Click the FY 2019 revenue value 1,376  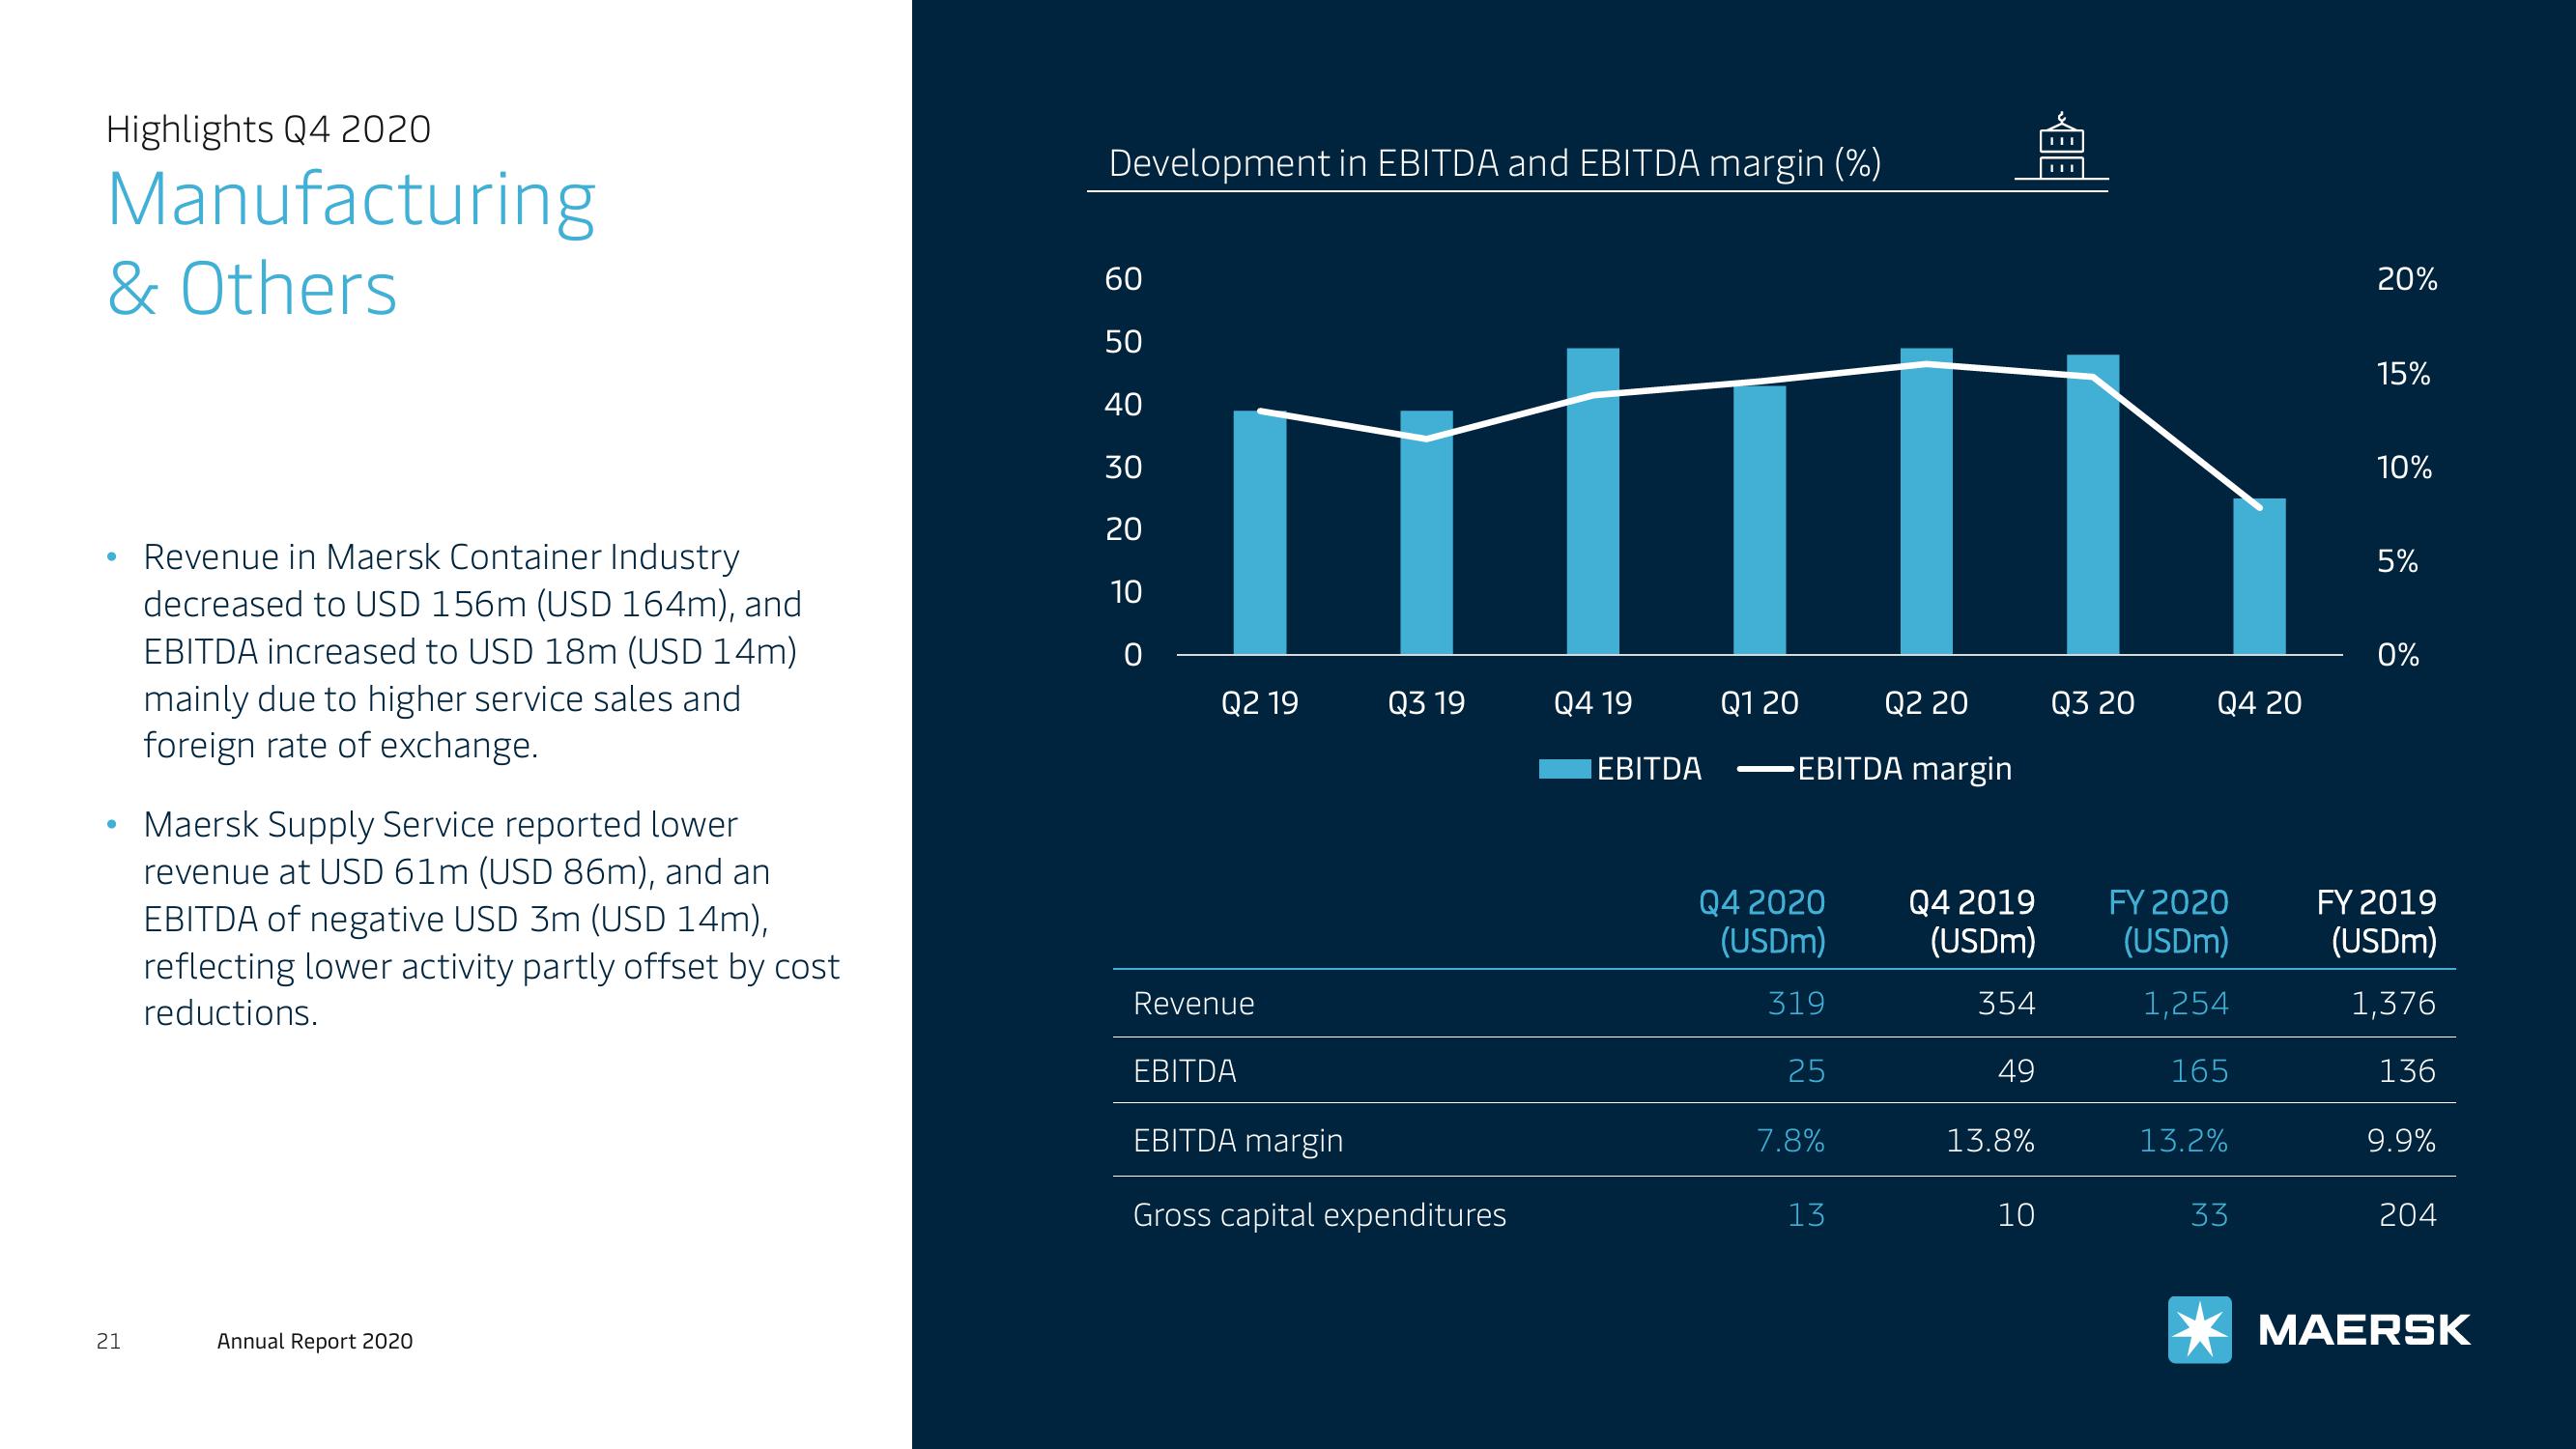coord(2394,1004)
